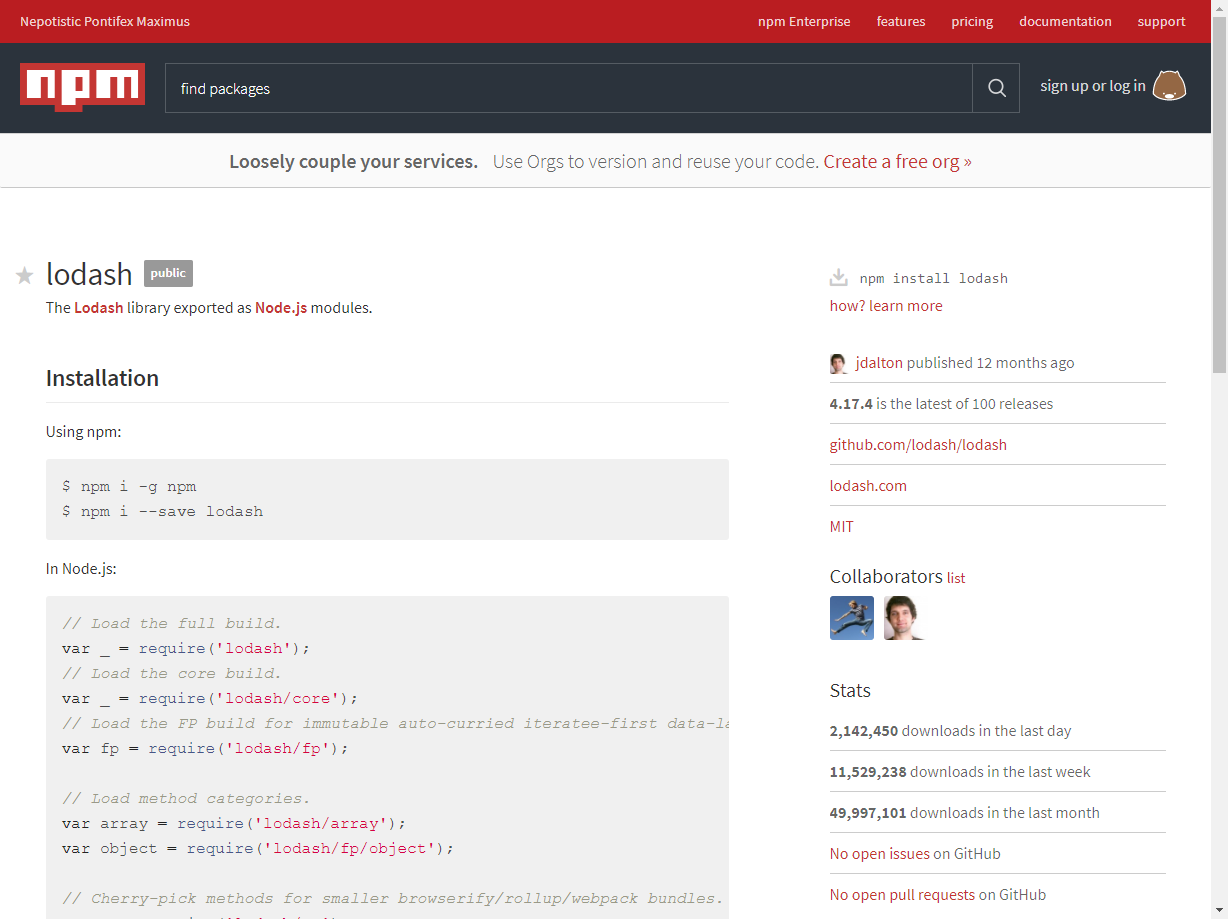Click the wombat avatar icon
This screenshot has height=919, width=1228.
[x=1169, y=86]
